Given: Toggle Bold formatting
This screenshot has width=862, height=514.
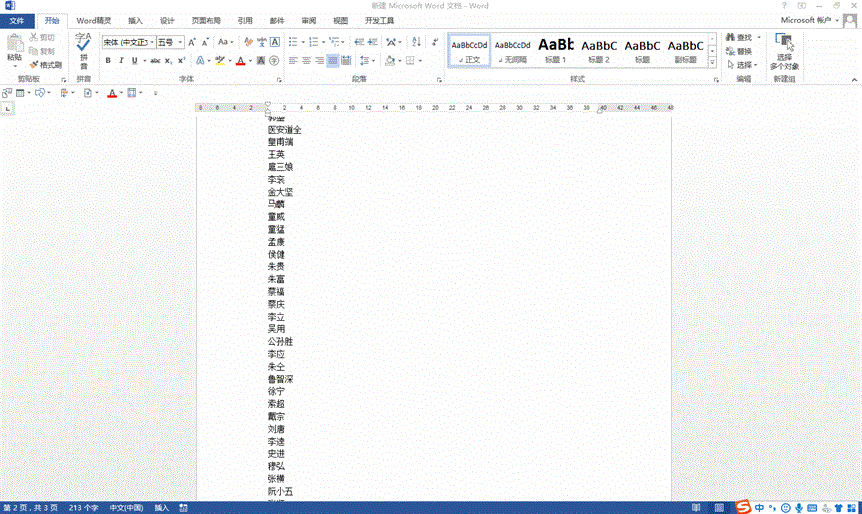Looking at the screenshot, I should point(108,61).
